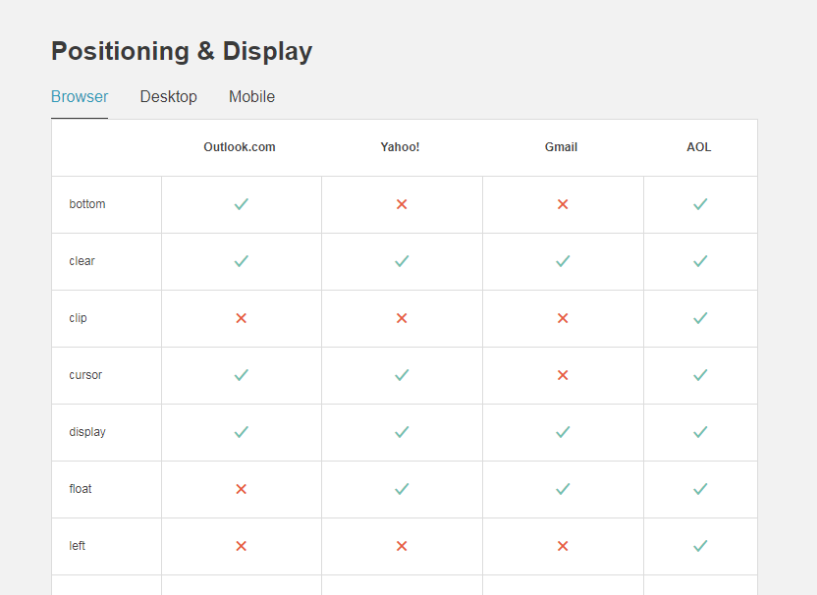
Task: Click the Yahoo! cross icon for bottom
Action: tap(402, 204)
